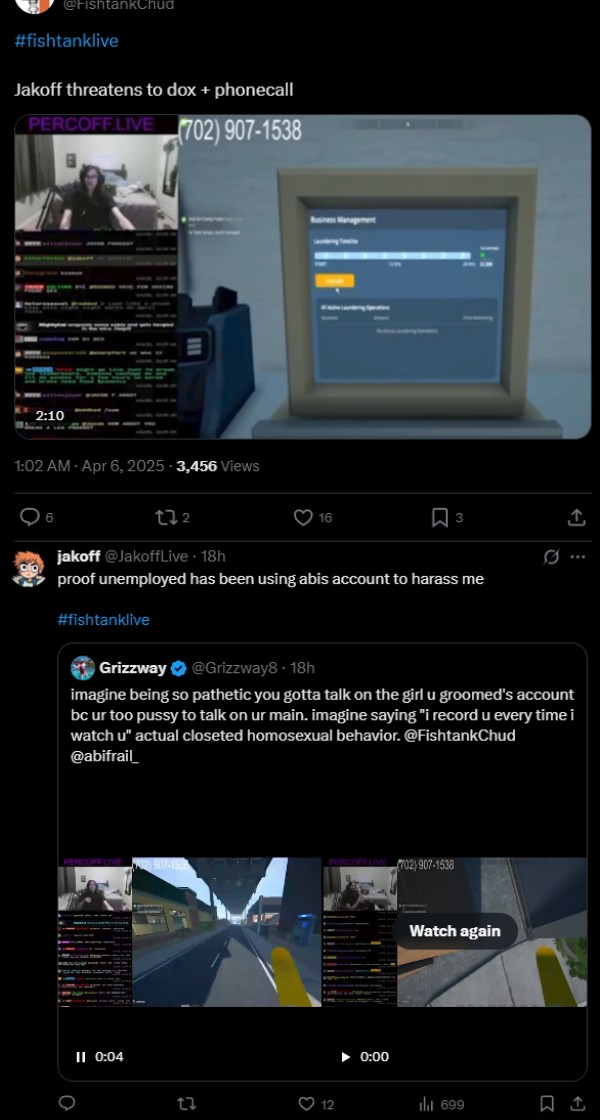Open the @JakoffLive handle link
The height and width of the screenshot is (1120, 600).
click(146, 556)
